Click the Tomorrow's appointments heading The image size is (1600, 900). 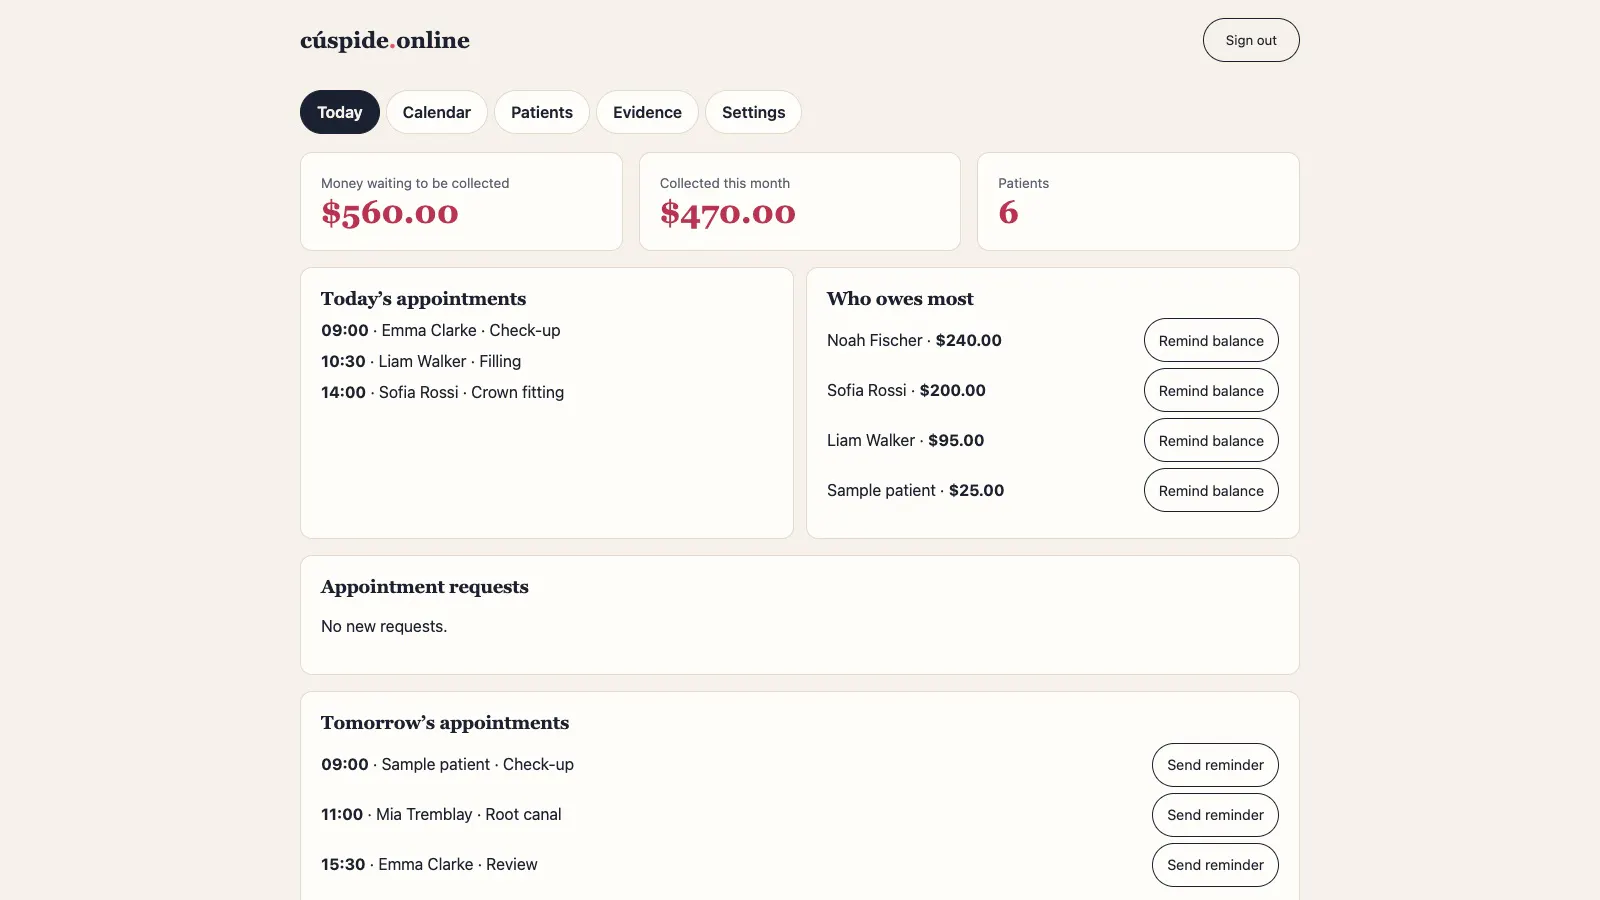445,723
